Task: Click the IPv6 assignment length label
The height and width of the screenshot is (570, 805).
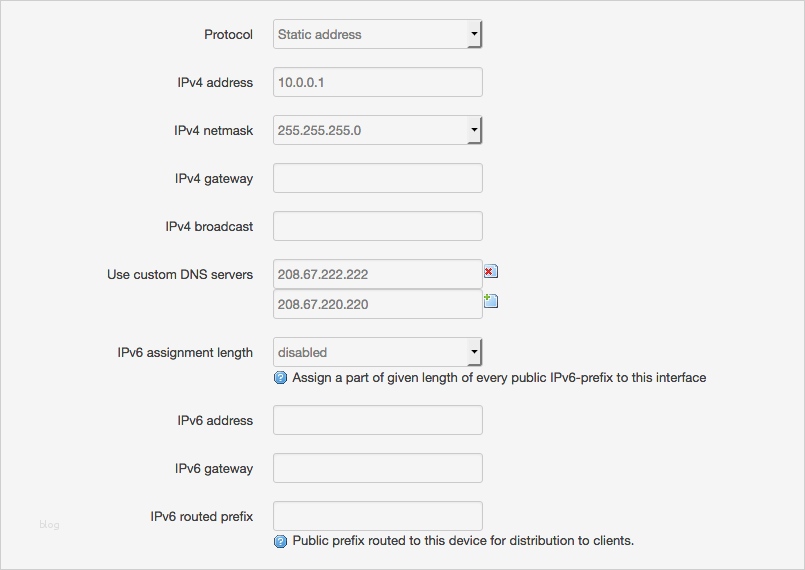Action: (x=185, y=352)
